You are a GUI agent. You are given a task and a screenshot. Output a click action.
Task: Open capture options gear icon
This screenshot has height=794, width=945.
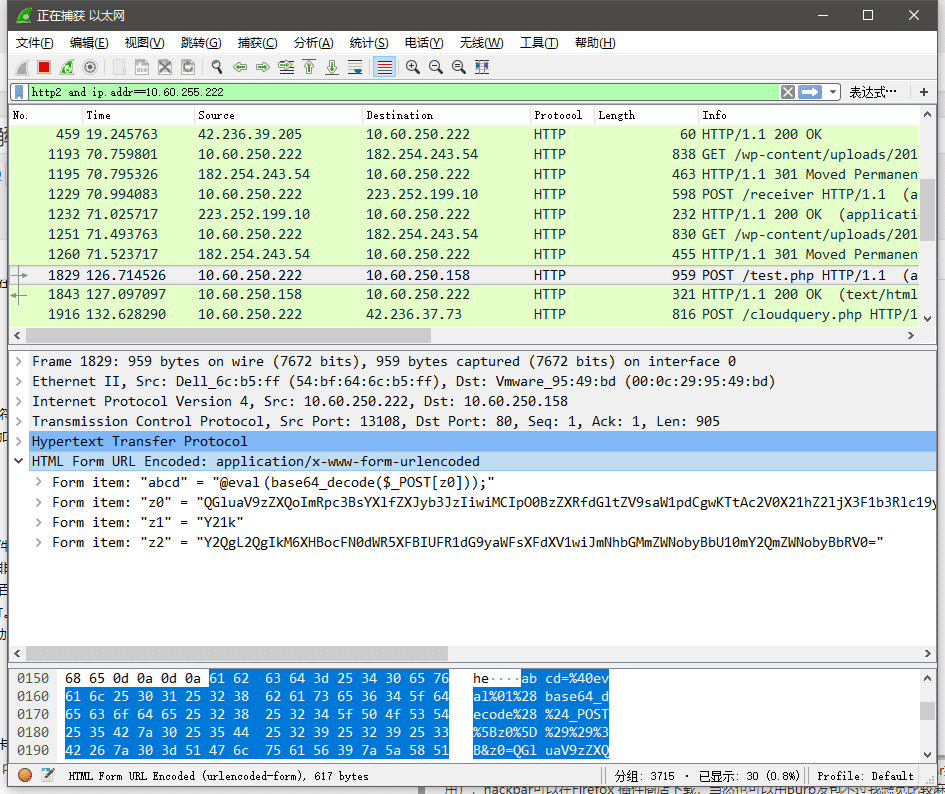[90, 68]
